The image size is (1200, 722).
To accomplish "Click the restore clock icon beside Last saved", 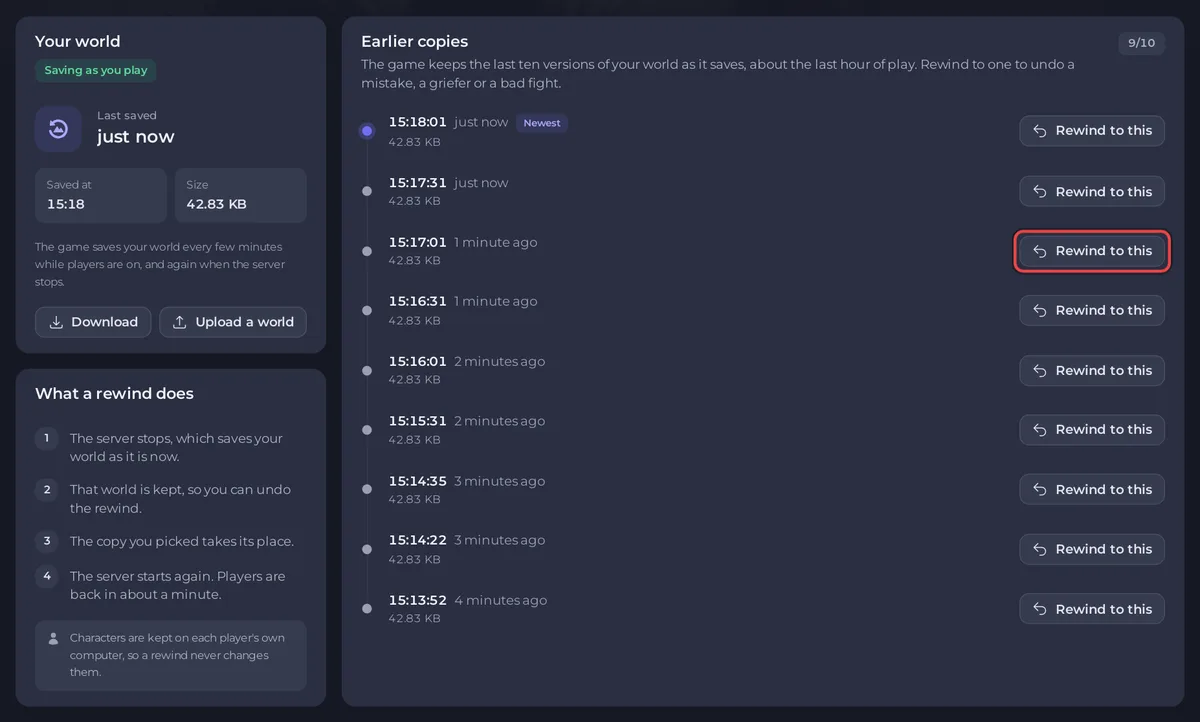I will pyautogui.click(x=58, y=129).
